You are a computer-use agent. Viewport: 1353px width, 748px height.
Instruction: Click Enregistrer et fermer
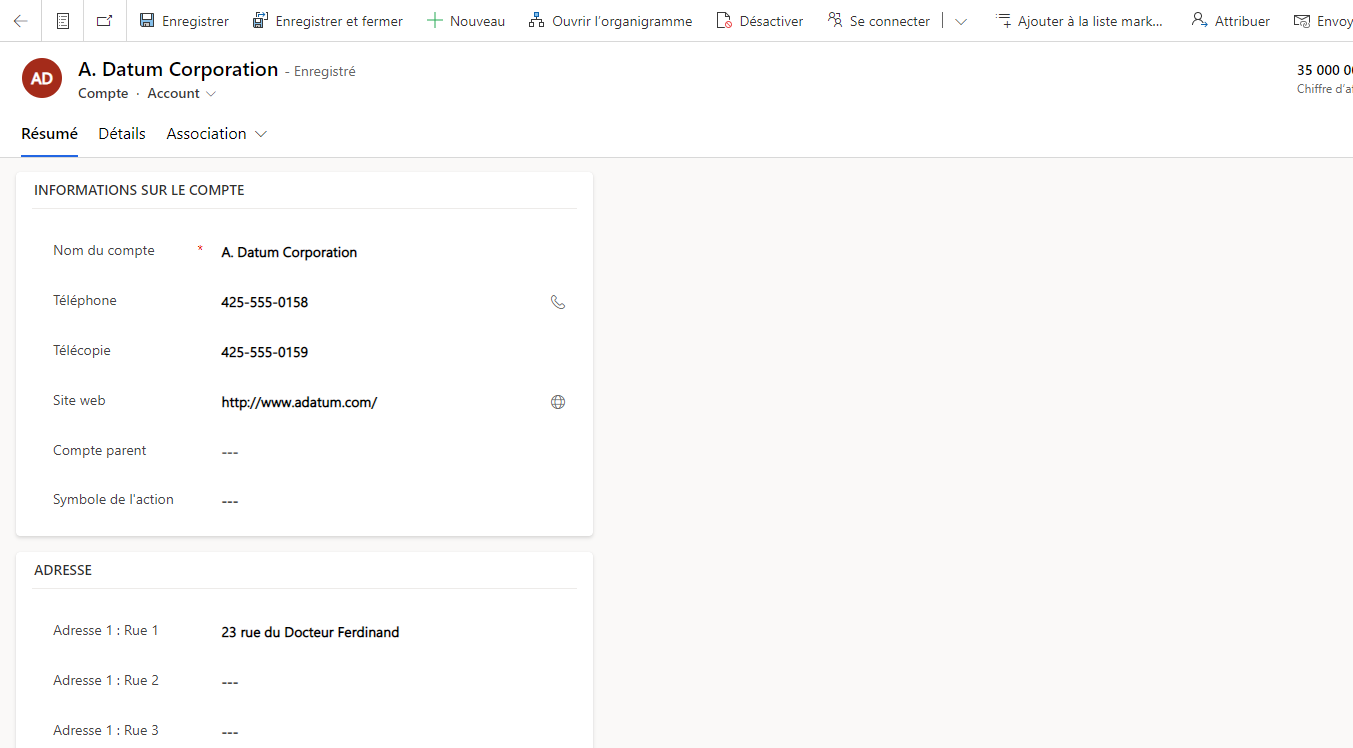(328, 21)
